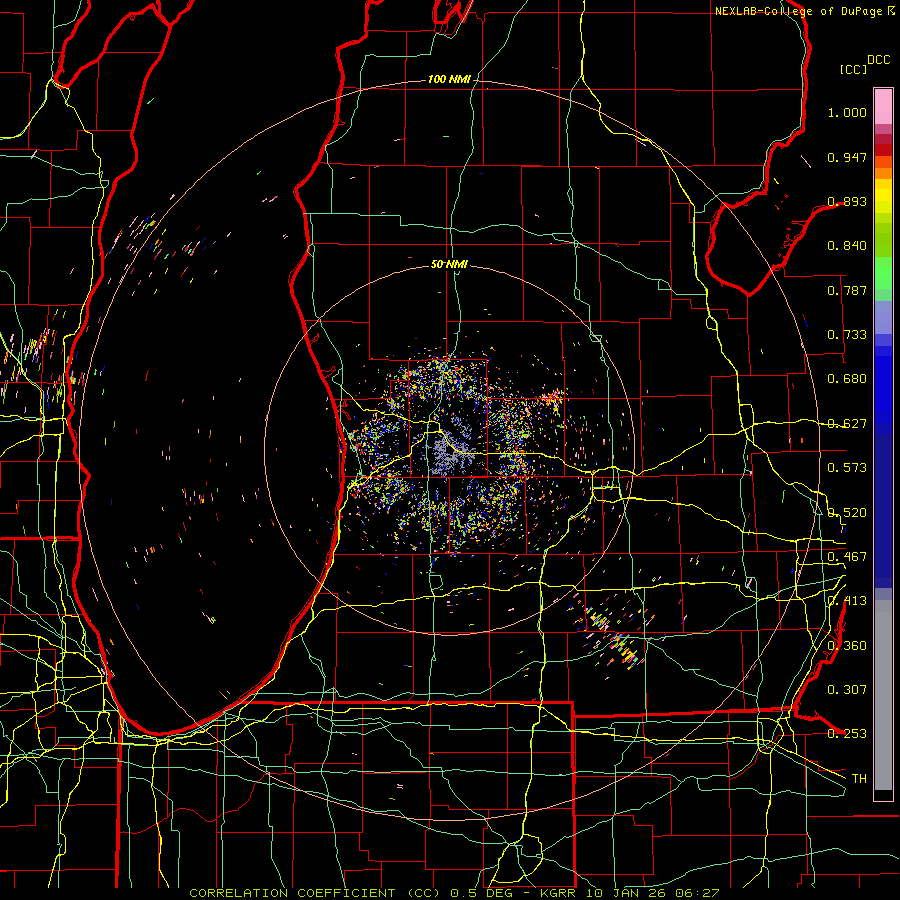Viewport: 900px width, 900px height.
Task: Click the 0.360 color scale value
Action: 847,646
